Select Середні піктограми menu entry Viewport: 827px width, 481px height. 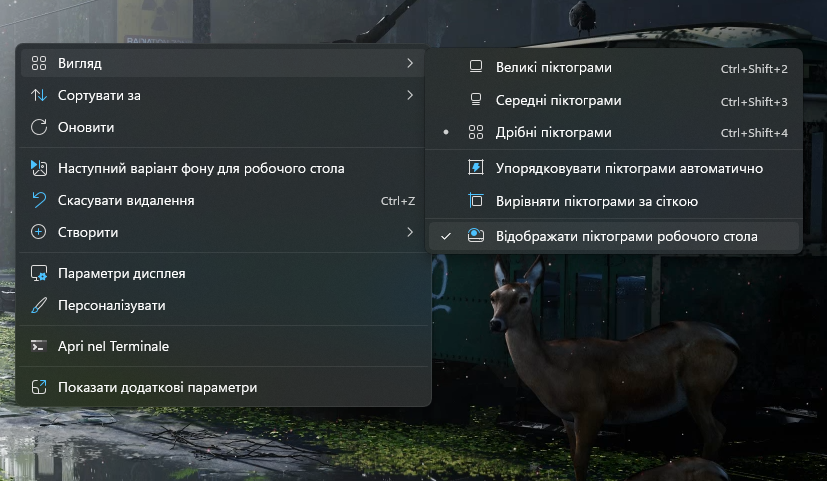558,101
